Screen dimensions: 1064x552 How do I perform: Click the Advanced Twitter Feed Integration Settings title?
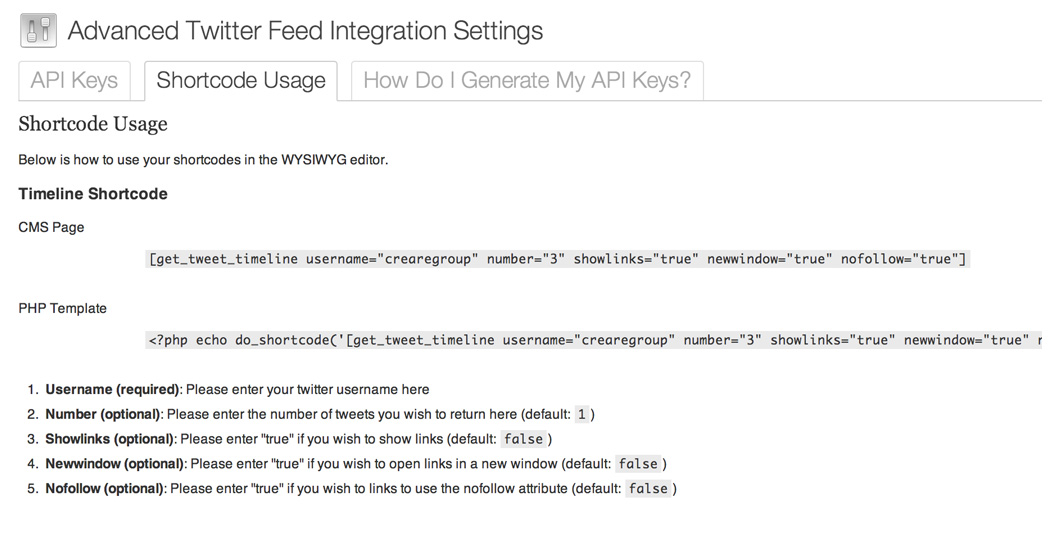[305, 31]
